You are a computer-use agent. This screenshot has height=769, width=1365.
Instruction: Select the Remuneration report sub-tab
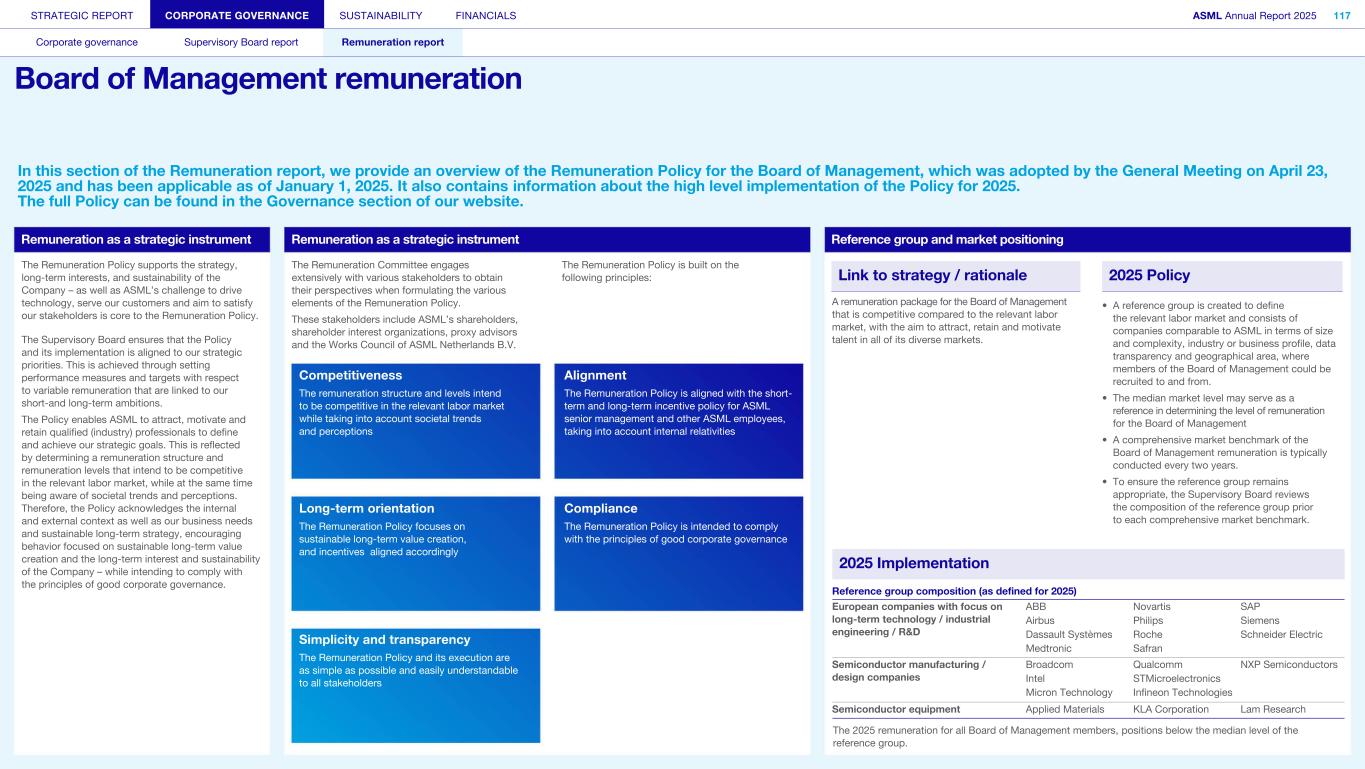pyautogui.click(x=392, y=42)
